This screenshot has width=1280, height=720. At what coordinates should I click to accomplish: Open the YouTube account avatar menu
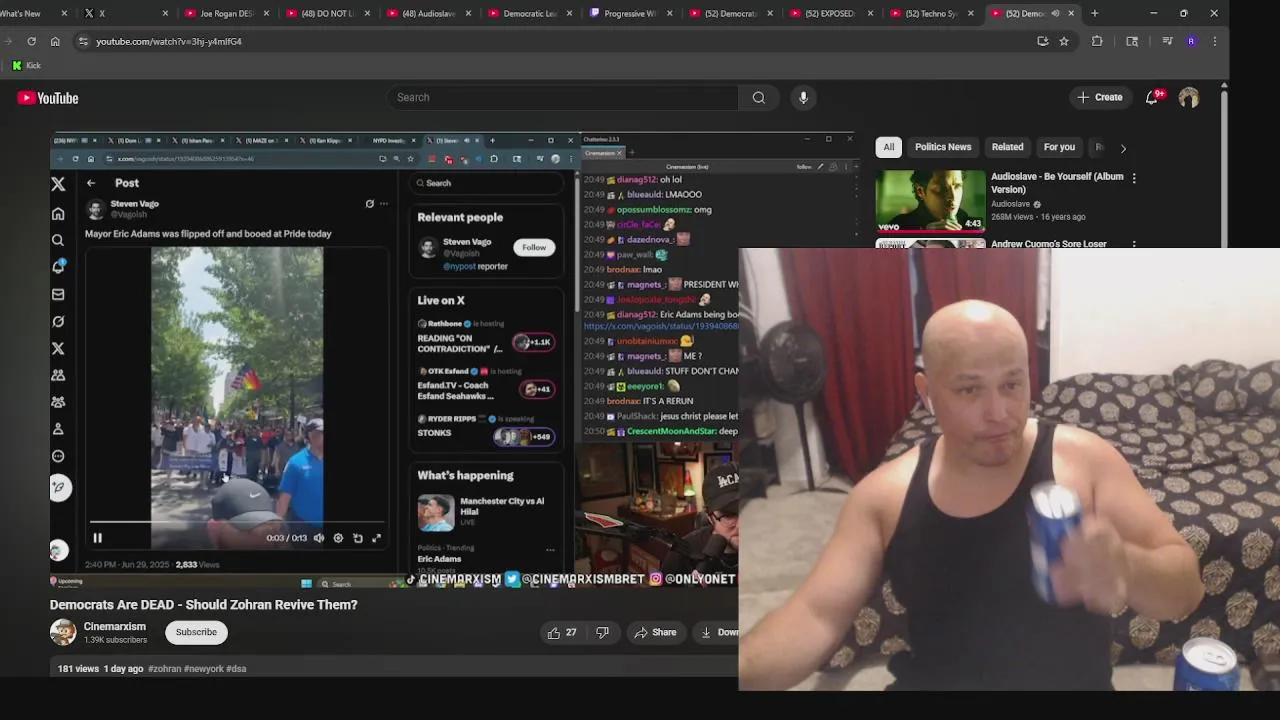click(x=1189, y=97)
